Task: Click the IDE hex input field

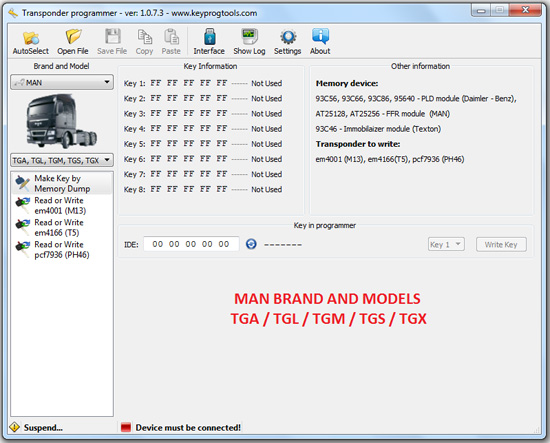Action: point(191,244)
